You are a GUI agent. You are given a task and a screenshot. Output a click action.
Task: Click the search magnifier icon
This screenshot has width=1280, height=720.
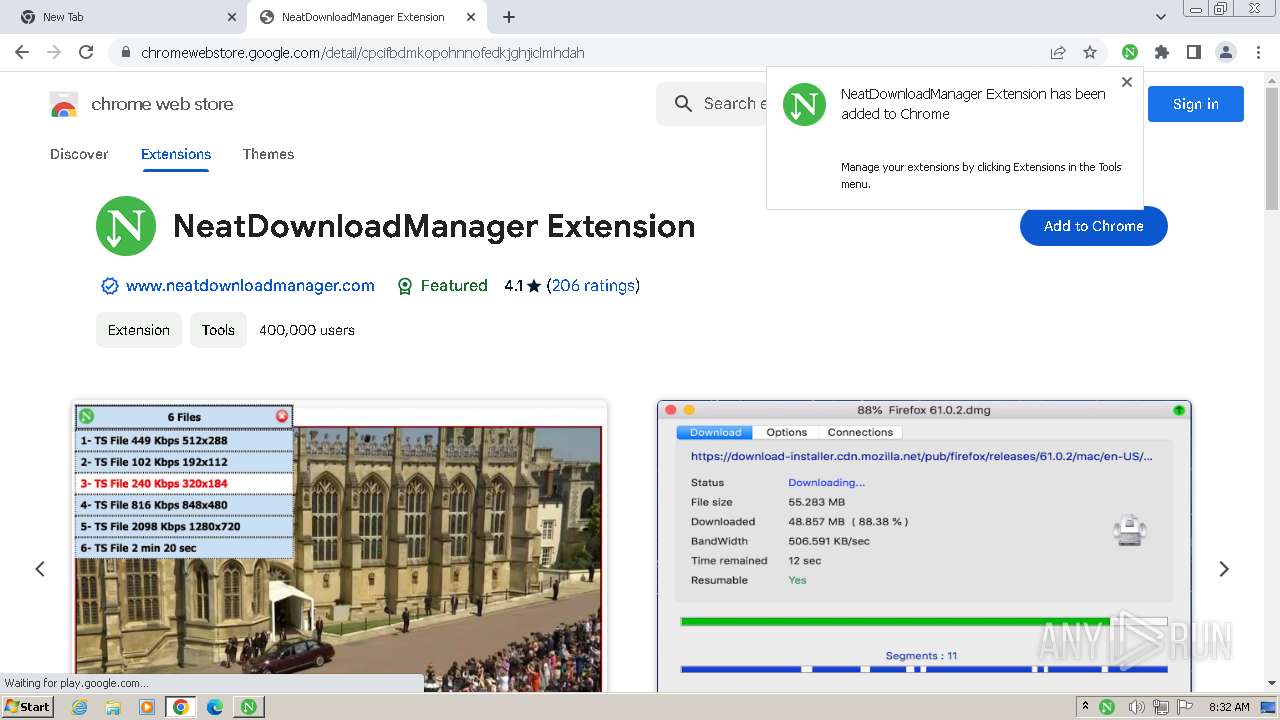click(684, 104)
